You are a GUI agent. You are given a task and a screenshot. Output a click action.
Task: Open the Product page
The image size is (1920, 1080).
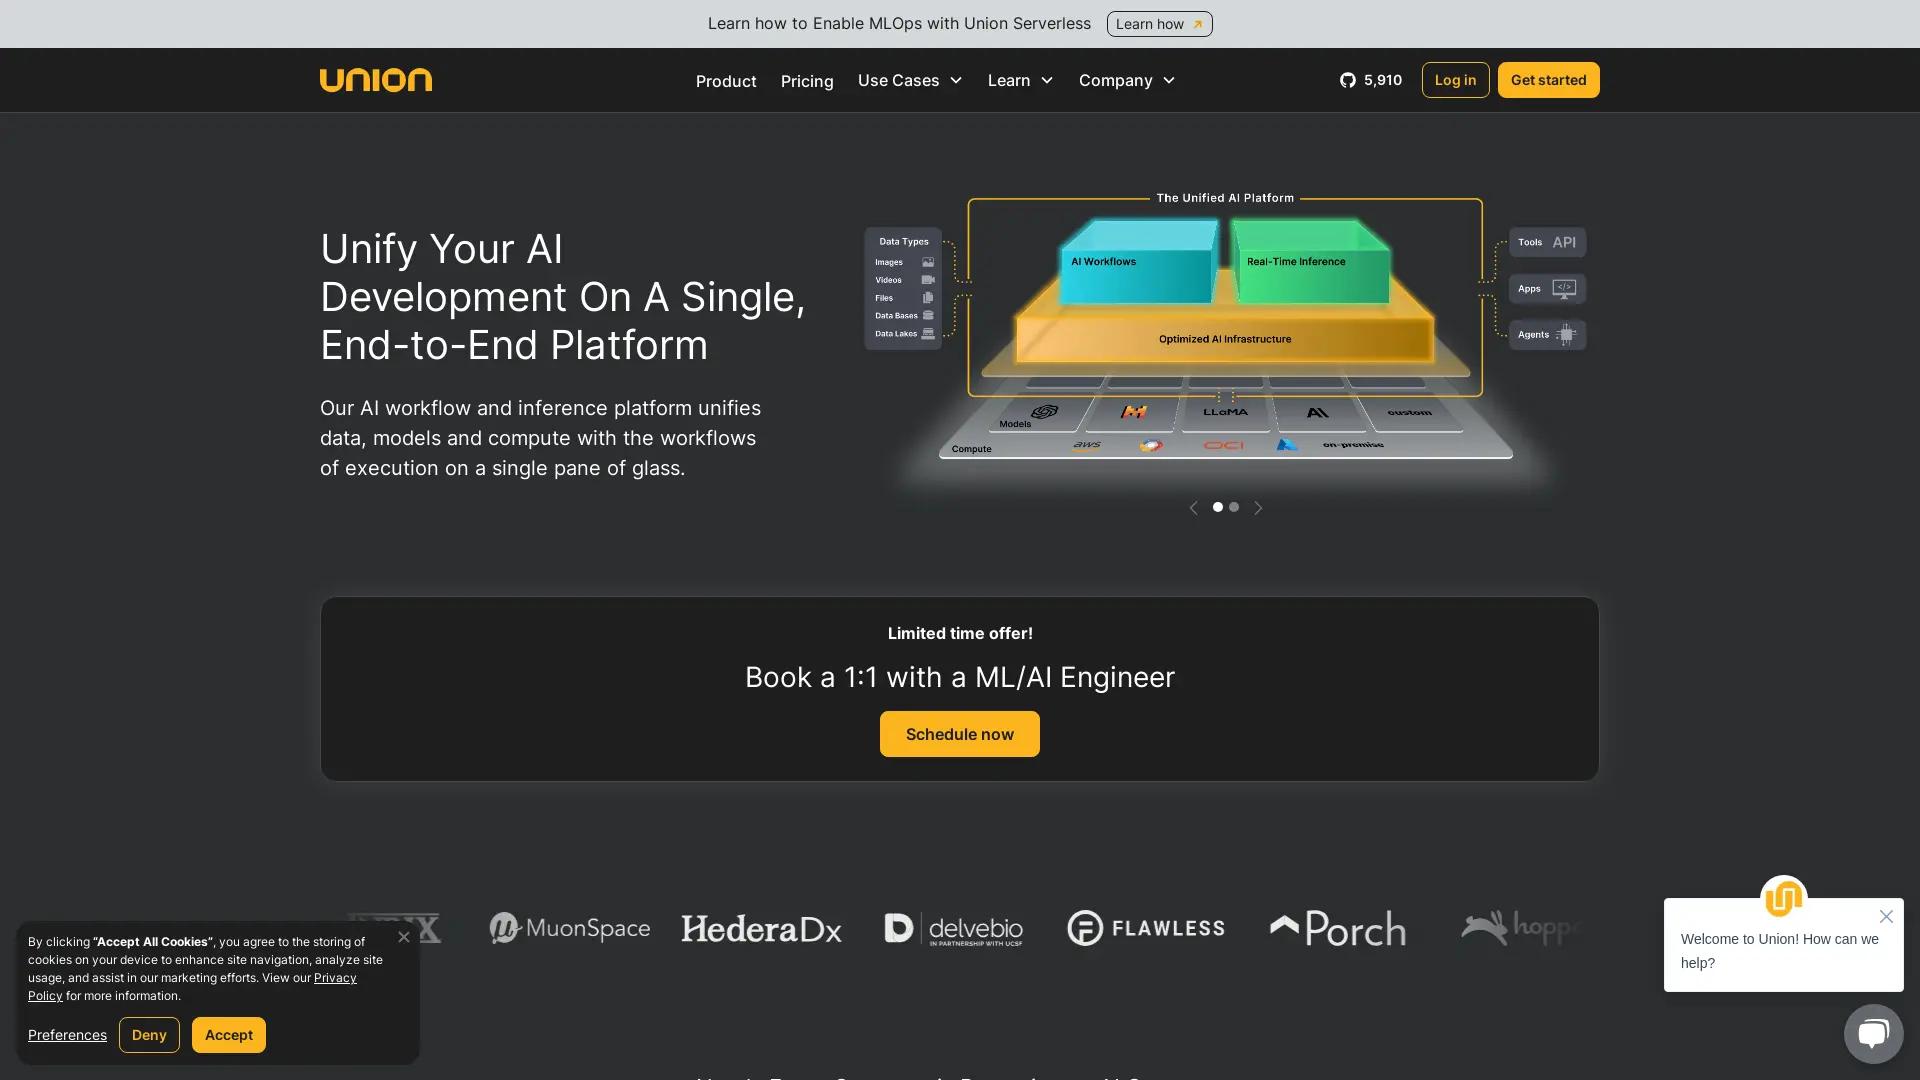click(x=726, y=81)
